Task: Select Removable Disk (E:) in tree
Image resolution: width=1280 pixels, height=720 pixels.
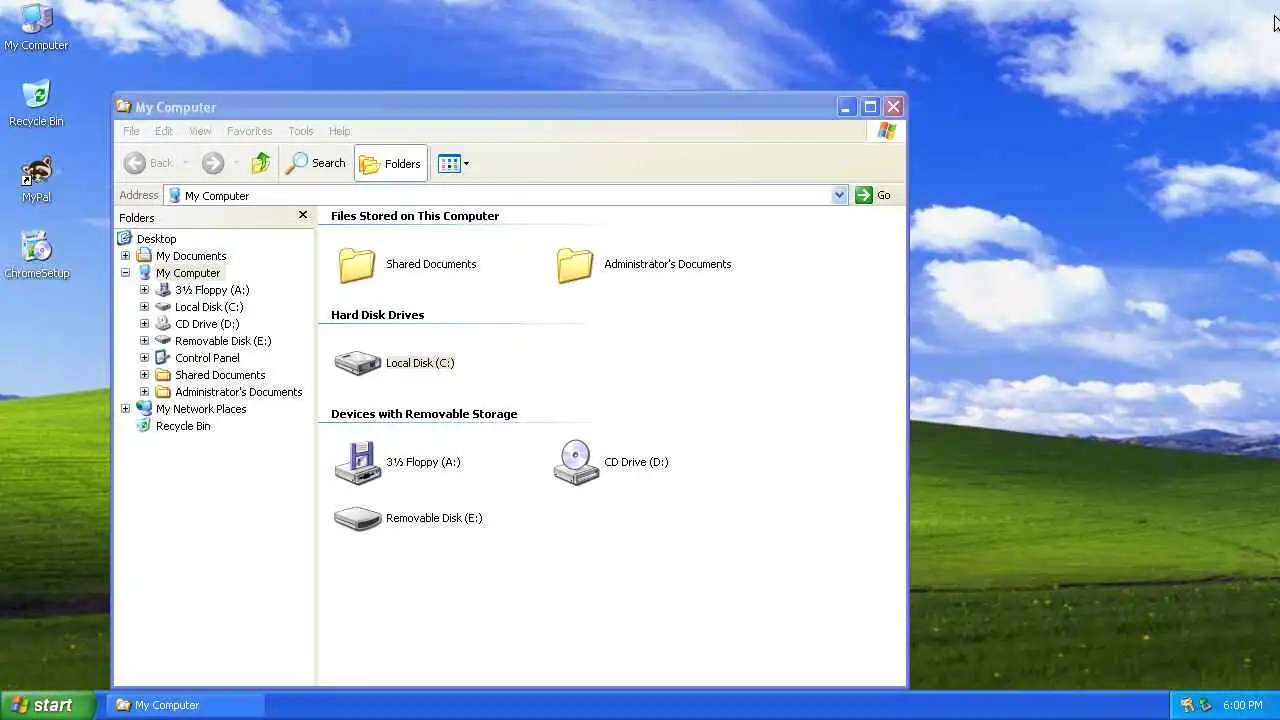Action: tap(223, 341)
